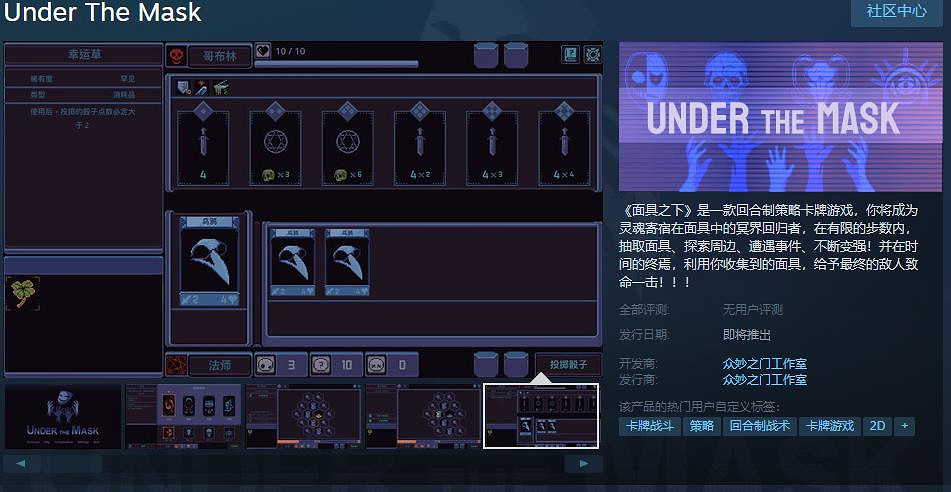Select the sword card showing 4×4
Image resolution: width=951 pixels, height=492 pixels.
(x=564, y=146)
